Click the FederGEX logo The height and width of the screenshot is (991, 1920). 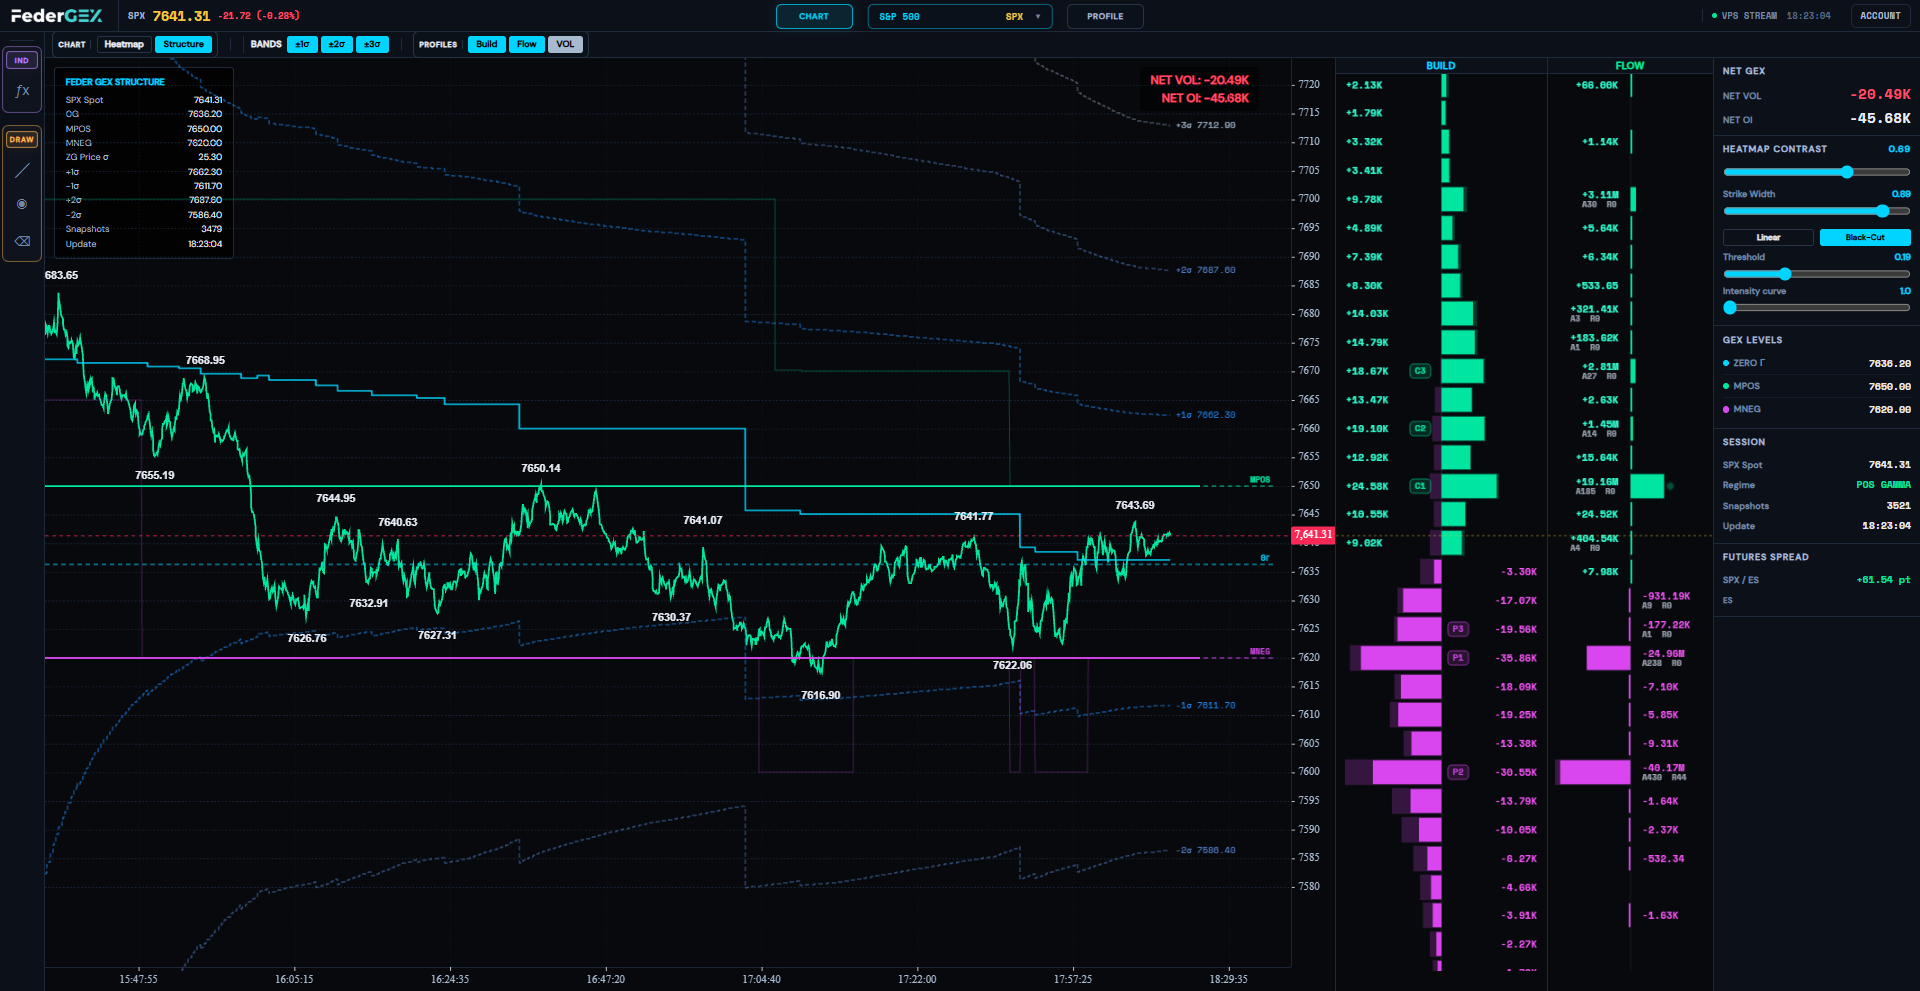coord(56,16)
